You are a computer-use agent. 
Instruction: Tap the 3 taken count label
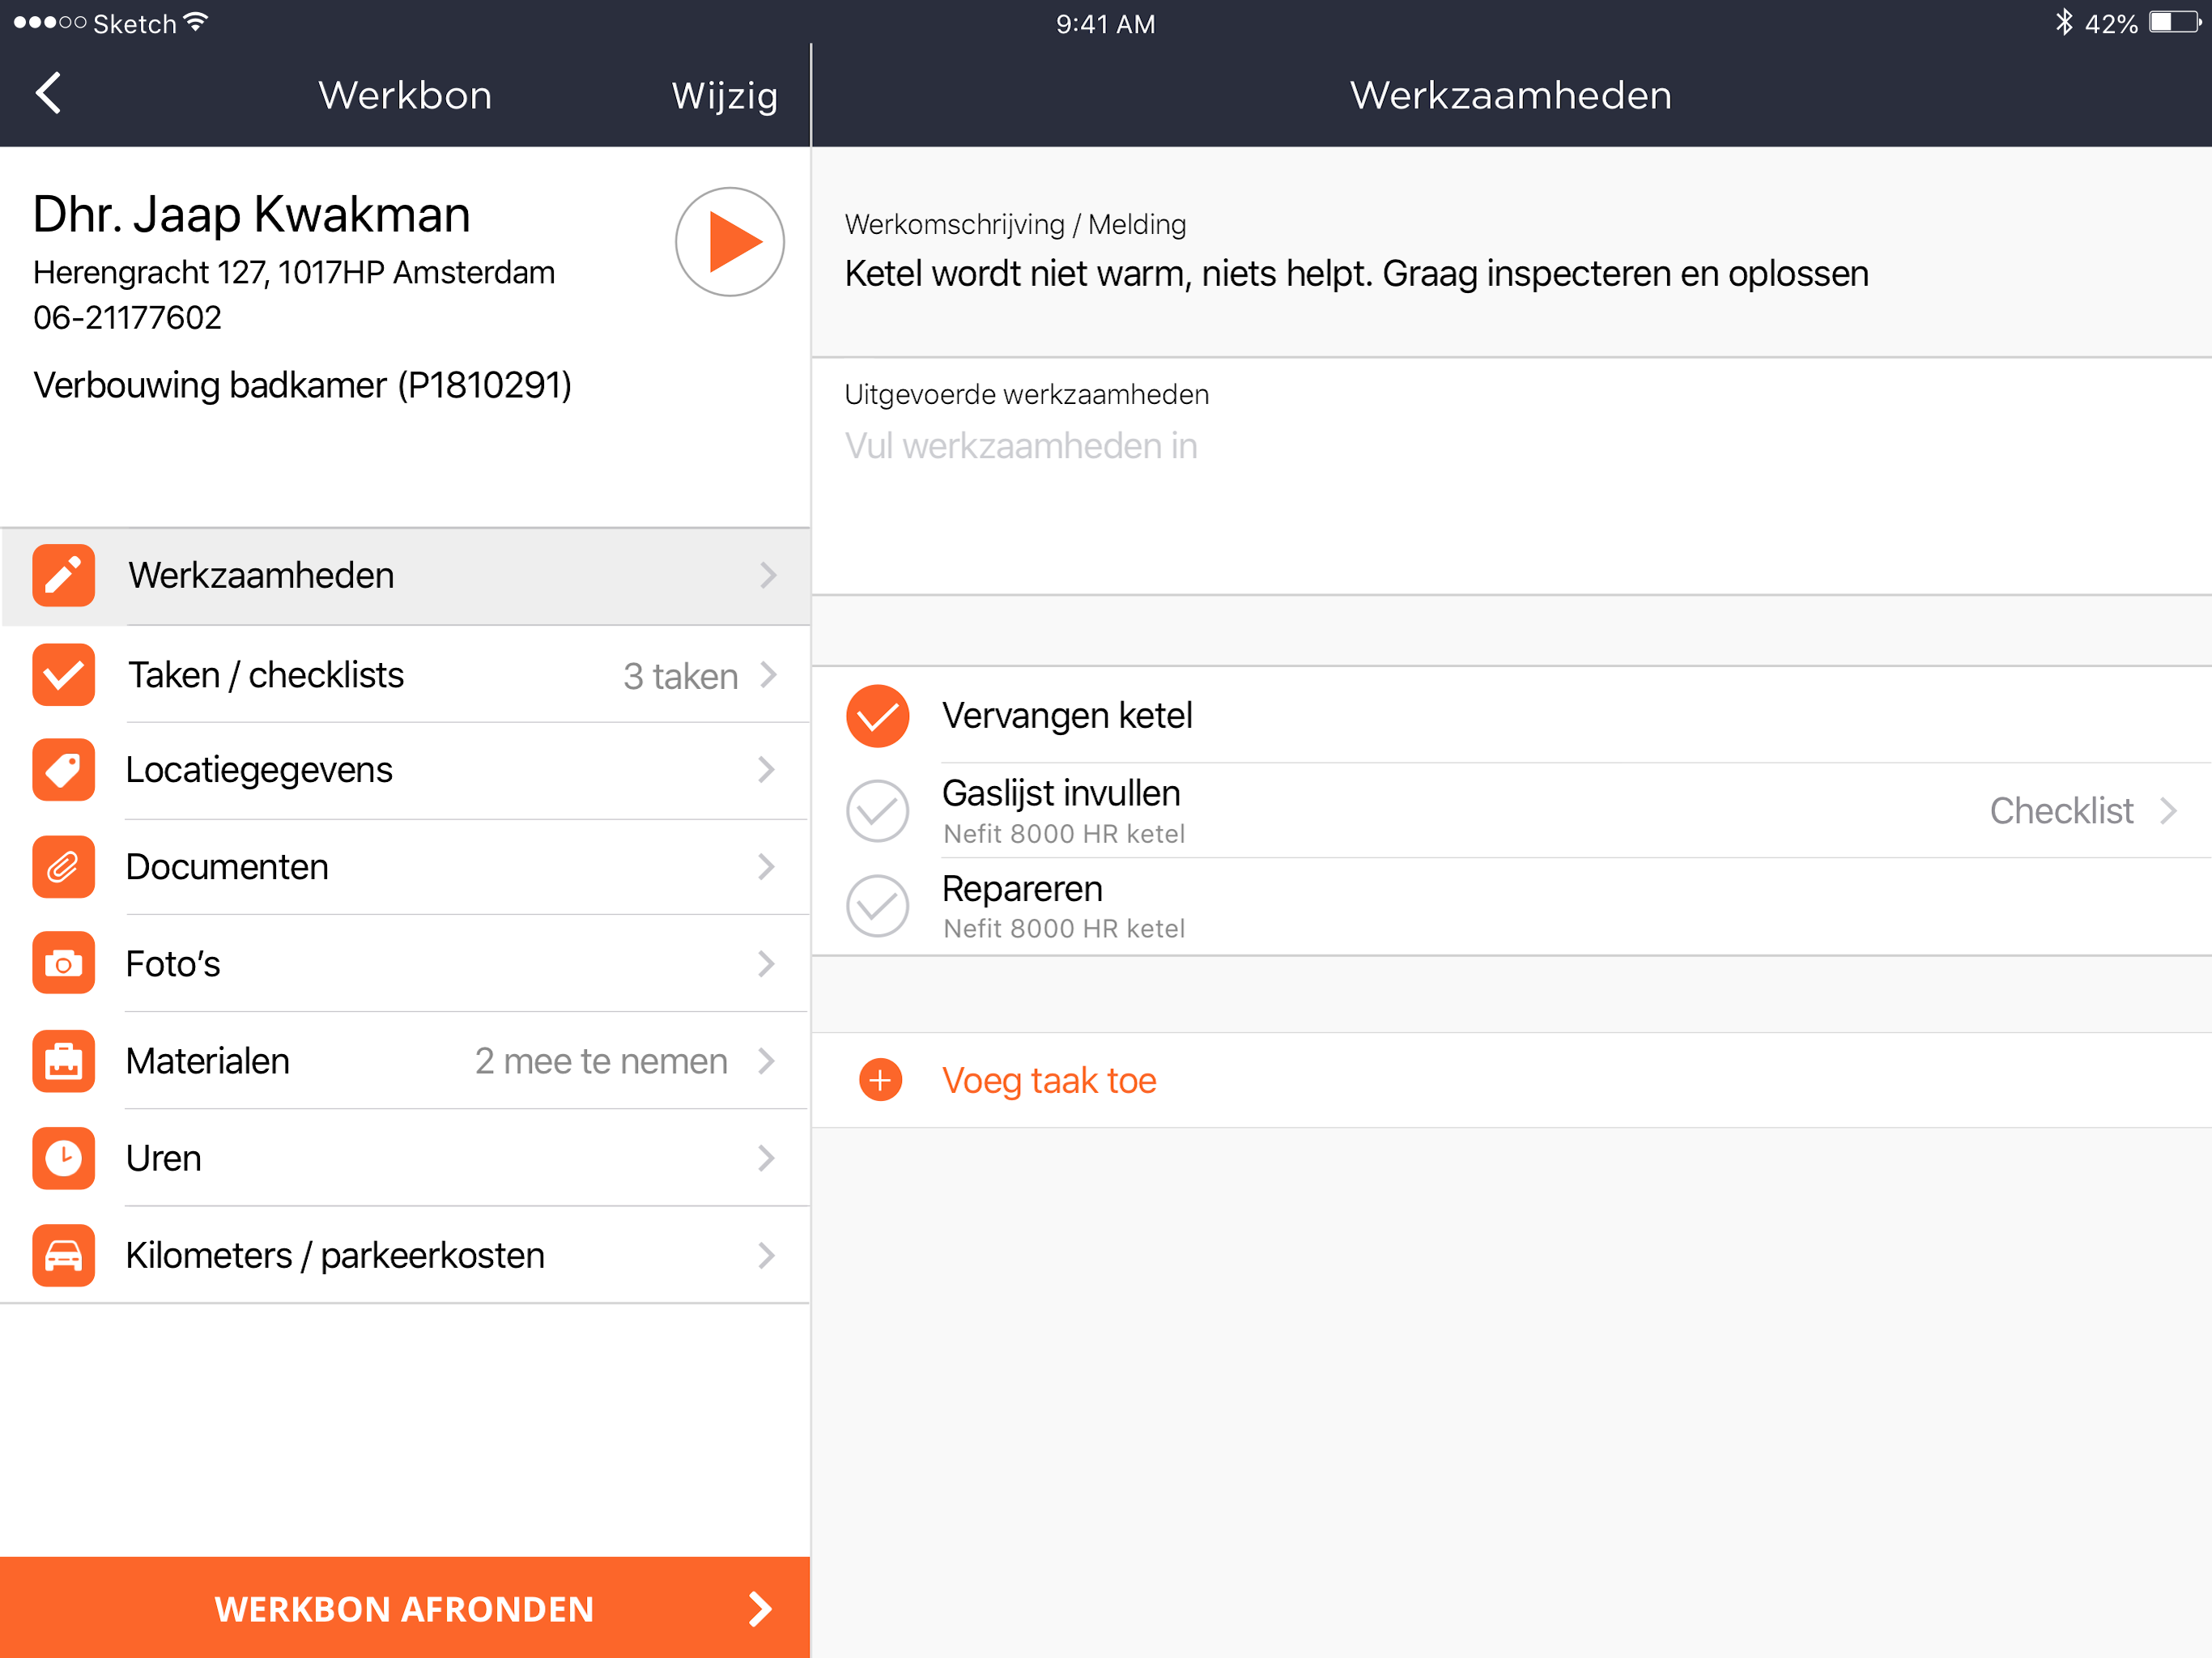(680, 676)
